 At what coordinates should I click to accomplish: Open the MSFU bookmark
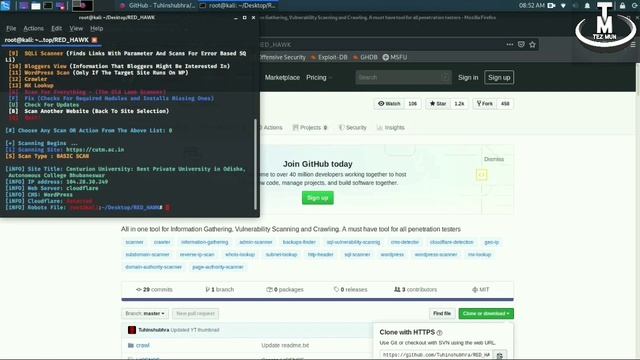click(395, 58)
